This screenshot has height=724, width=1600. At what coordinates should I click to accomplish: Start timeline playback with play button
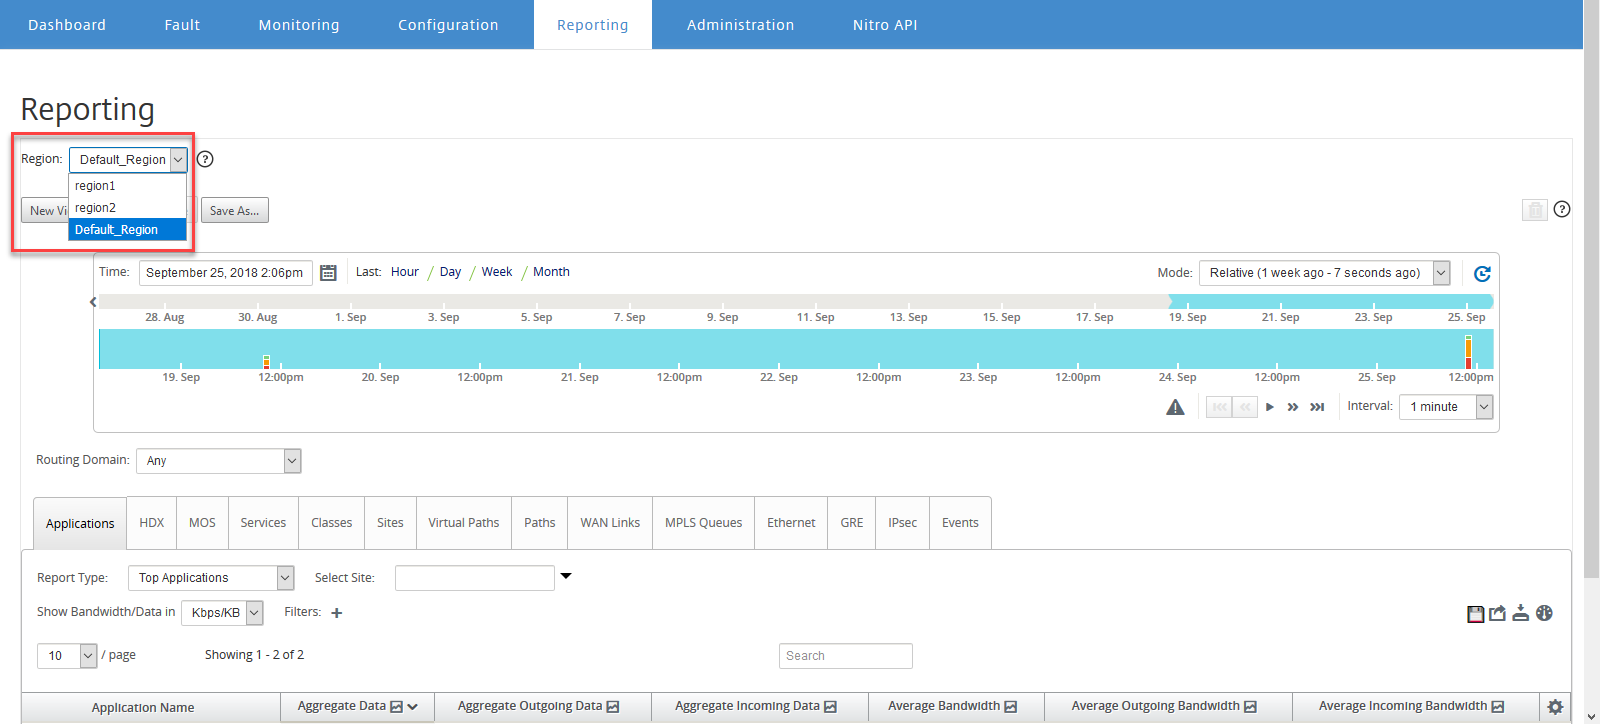[1270, 407]
